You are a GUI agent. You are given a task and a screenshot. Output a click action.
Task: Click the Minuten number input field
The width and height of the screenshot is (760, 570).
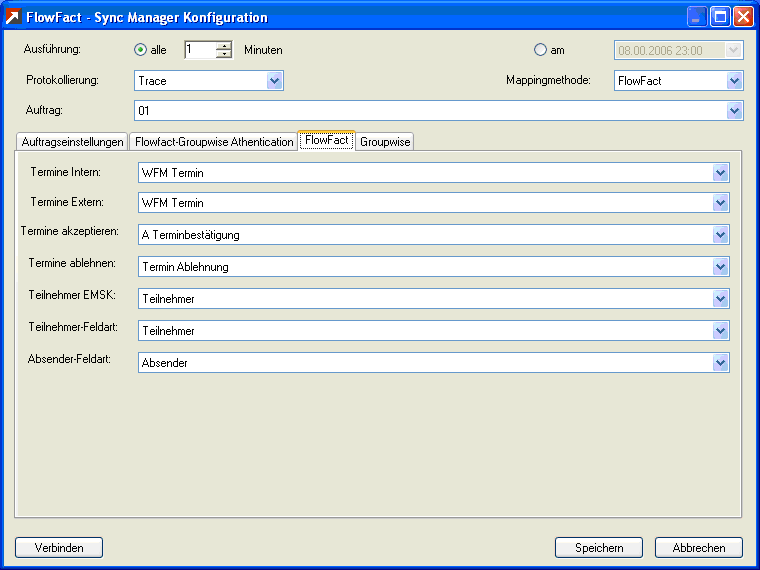199,50
